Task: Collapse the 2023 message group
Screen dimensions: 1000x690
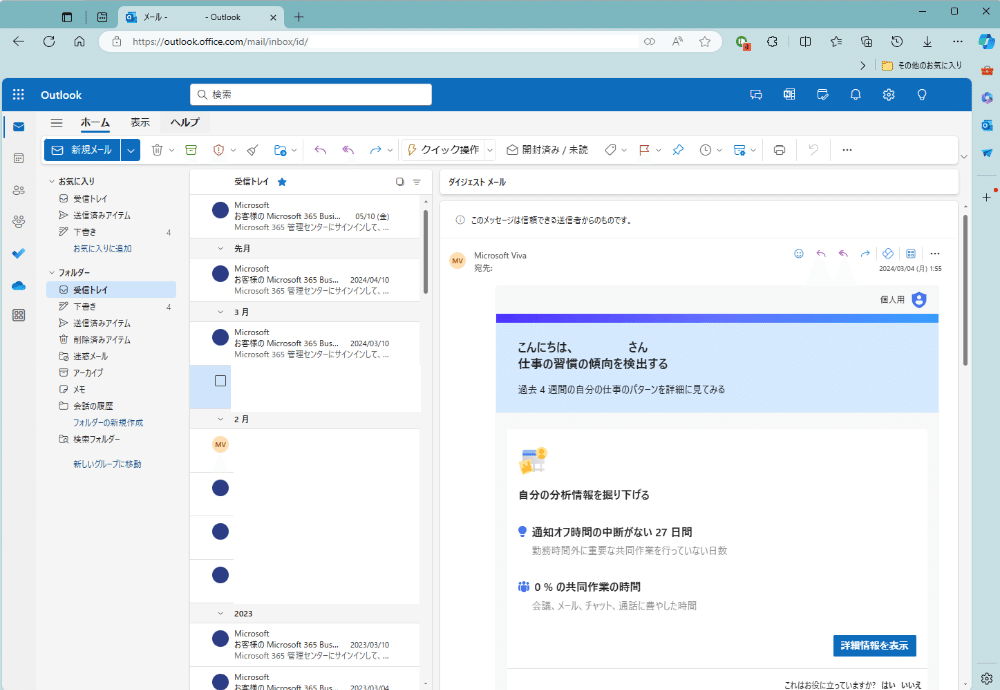Action: pyautogui.click(x=221, y=613)
